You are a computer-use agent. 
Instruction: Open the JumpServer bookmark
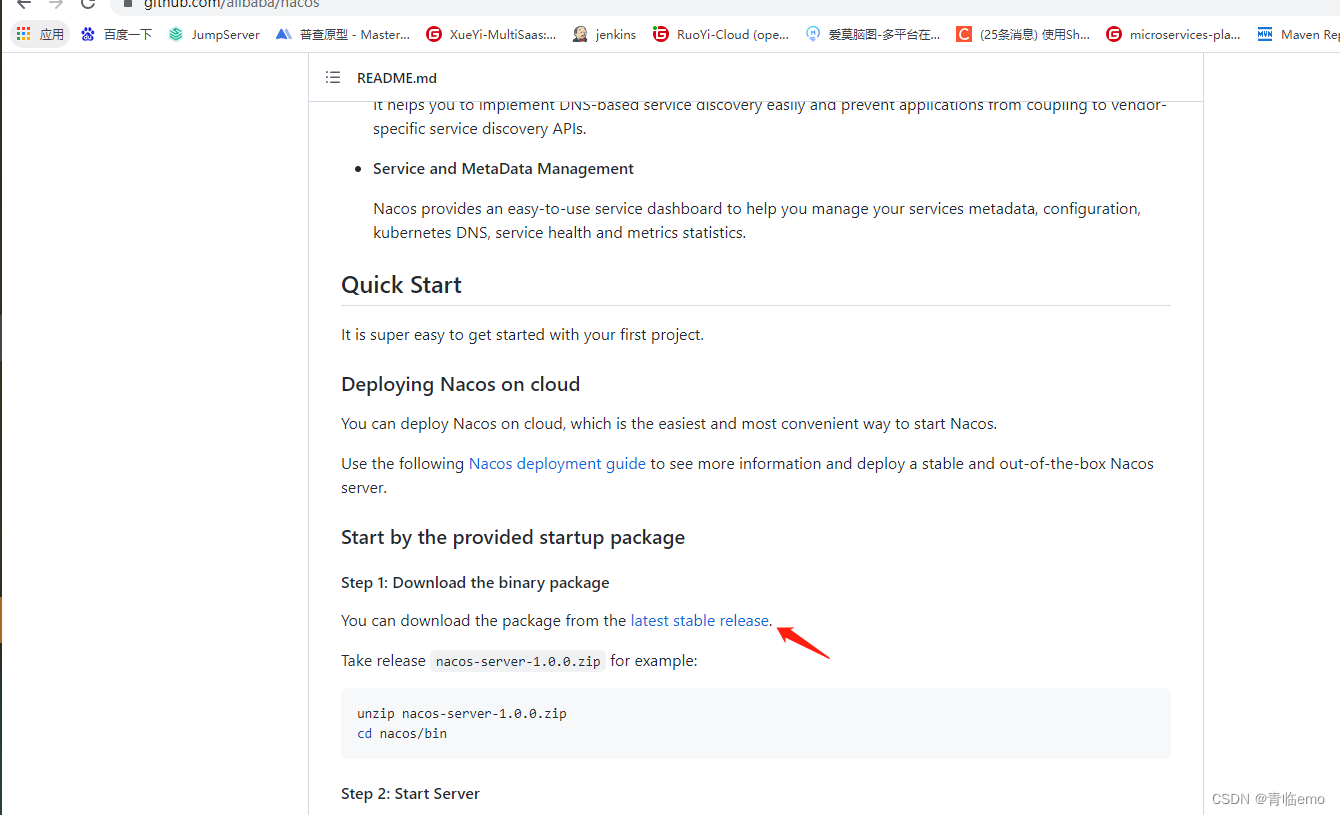point(214,34)
